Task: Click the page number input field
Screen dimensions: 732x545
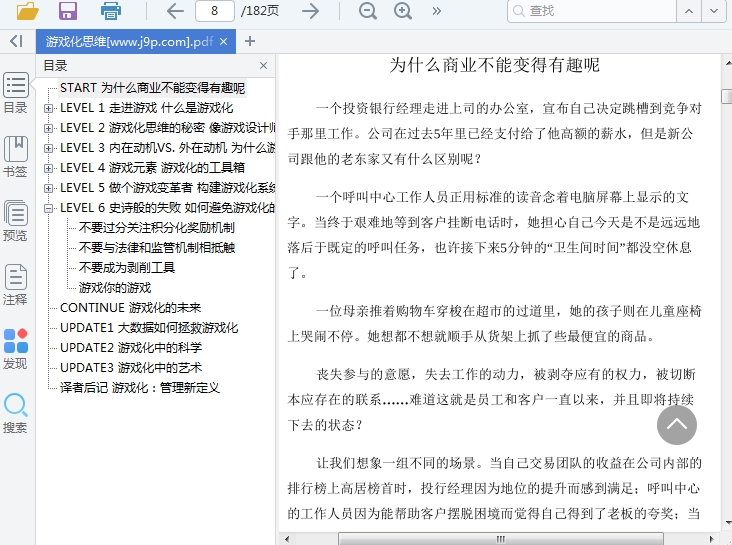Action: 215,11
